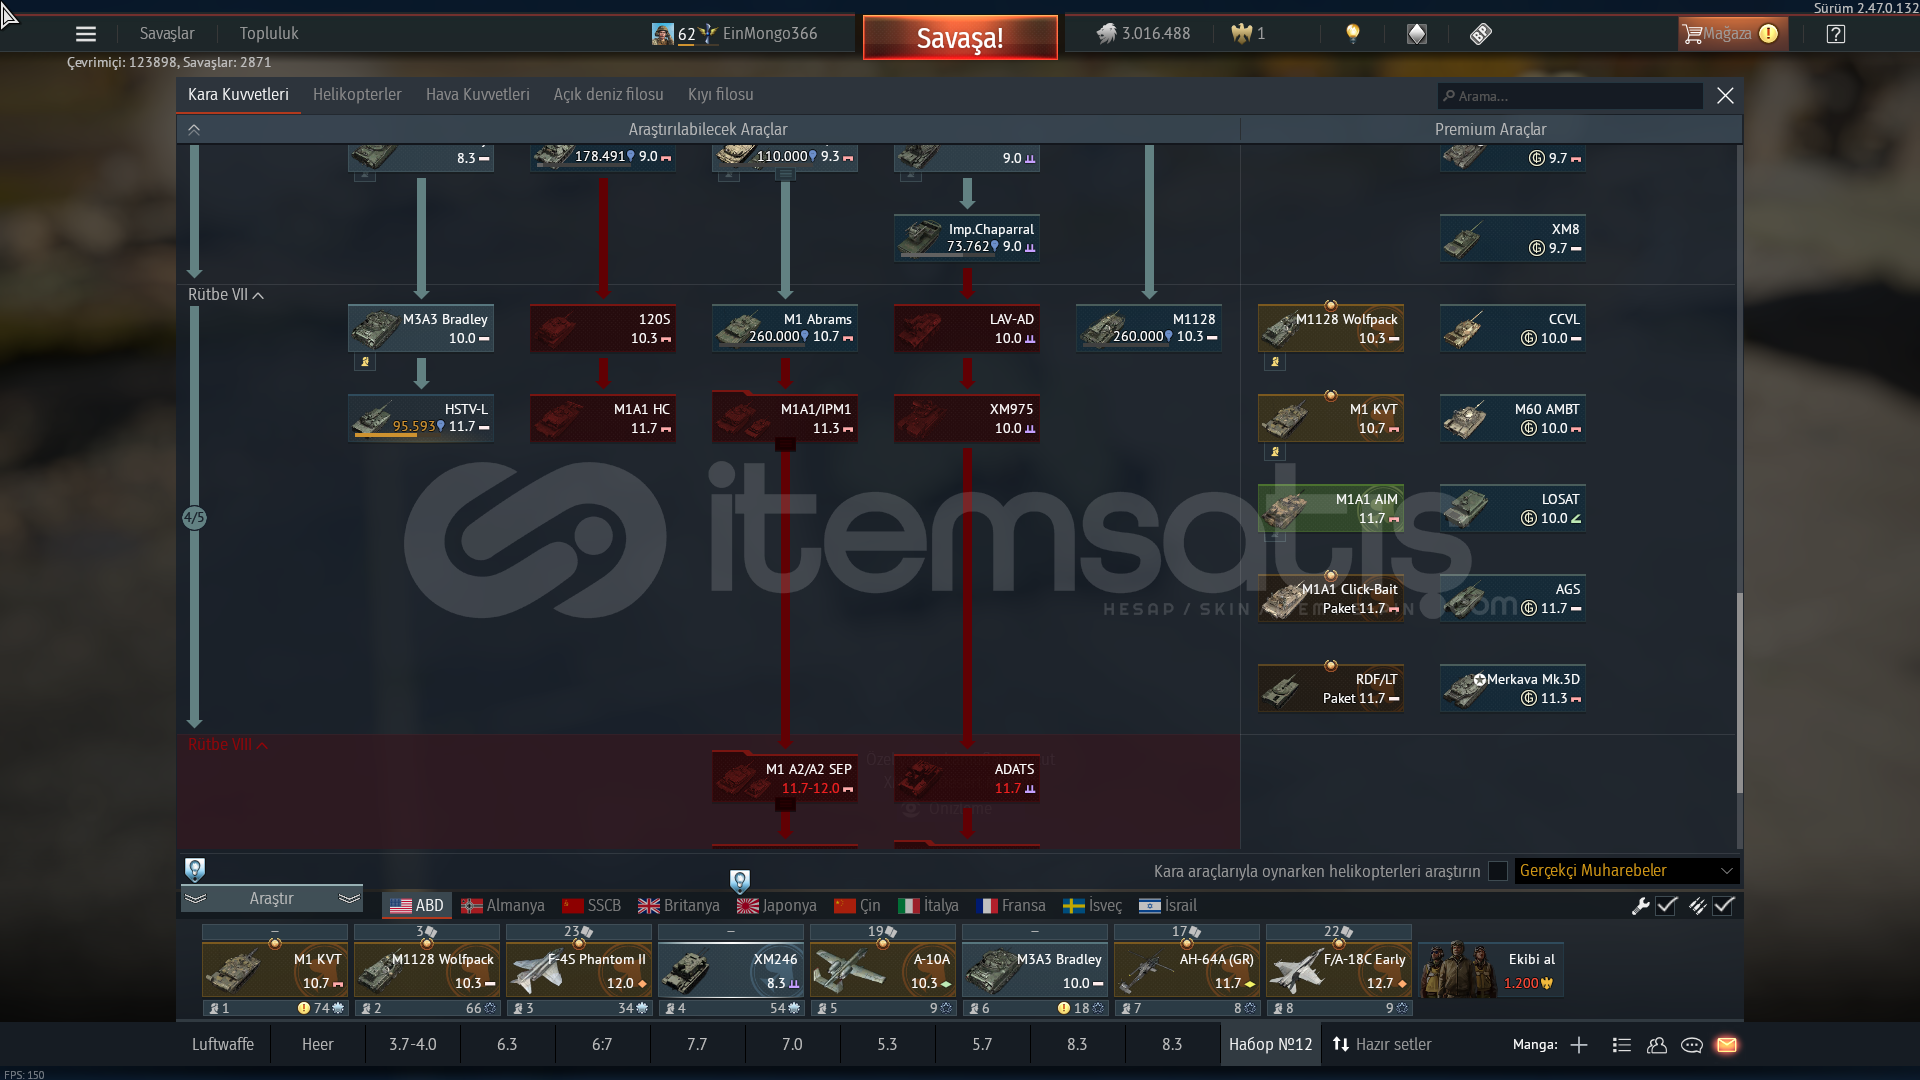Click the marker icon above Japonya flag
This screenshot has height=1080, width=1920.
point(739,881)
